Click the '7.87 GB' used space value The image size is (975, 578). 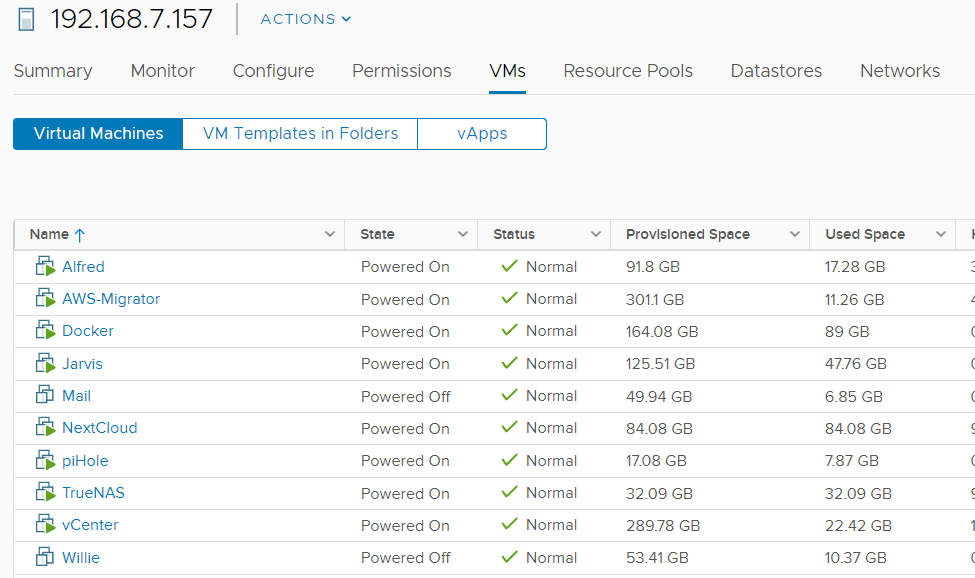coord(852,461)
